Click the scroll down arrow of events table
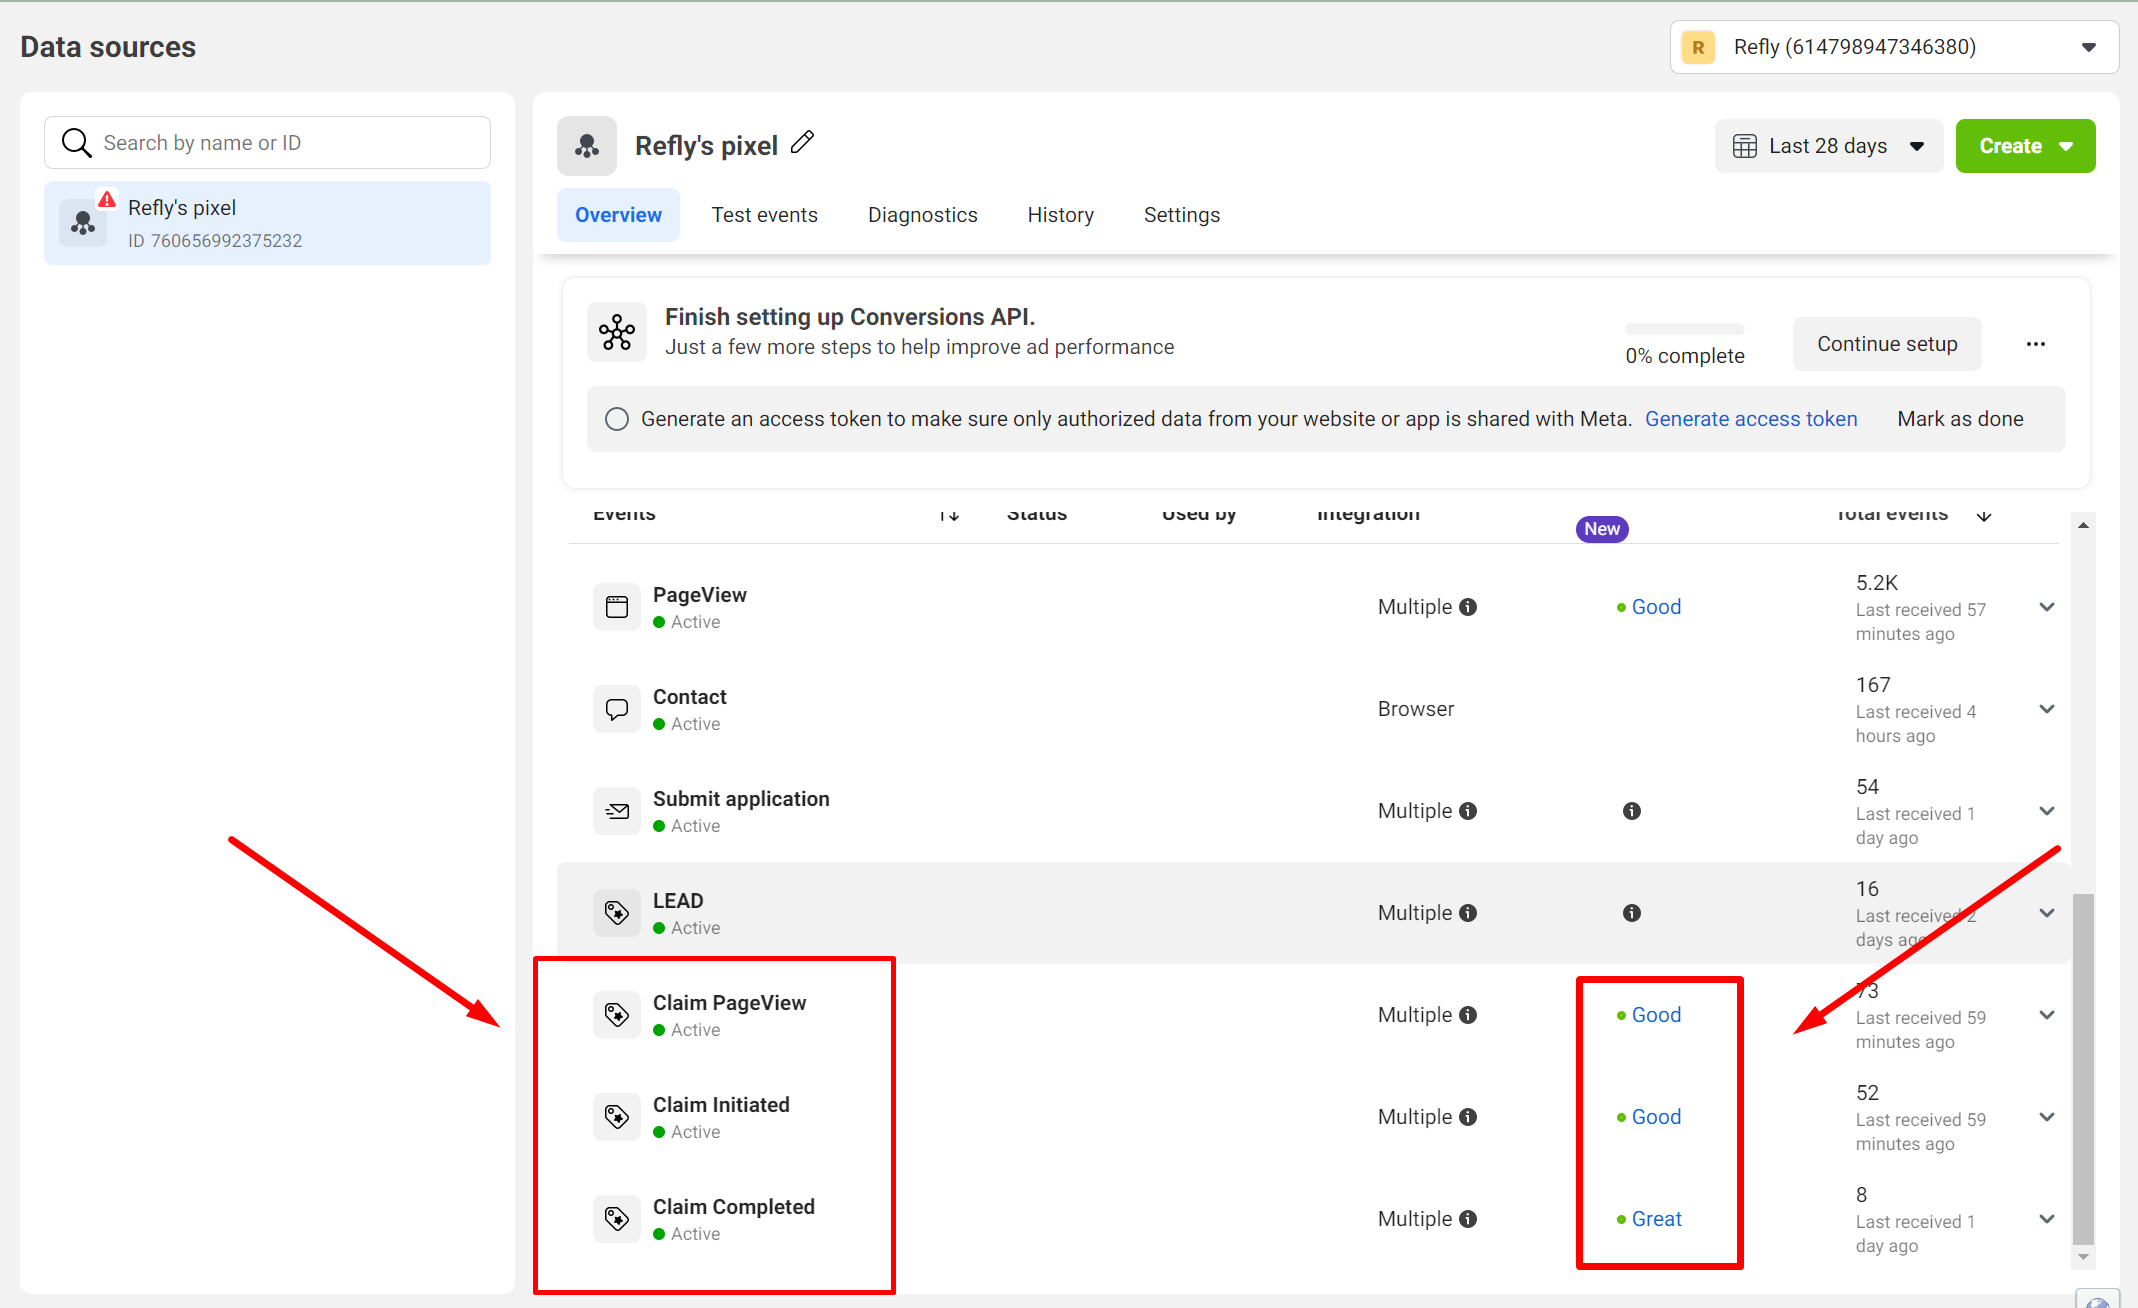The image size is (2138, 1308). click(2084, 1257)
